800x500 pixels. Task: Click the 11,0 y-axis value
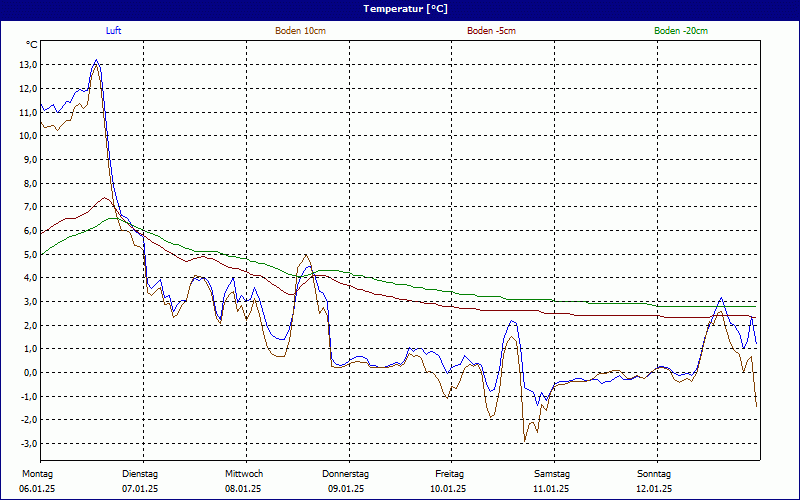point(29,112)
